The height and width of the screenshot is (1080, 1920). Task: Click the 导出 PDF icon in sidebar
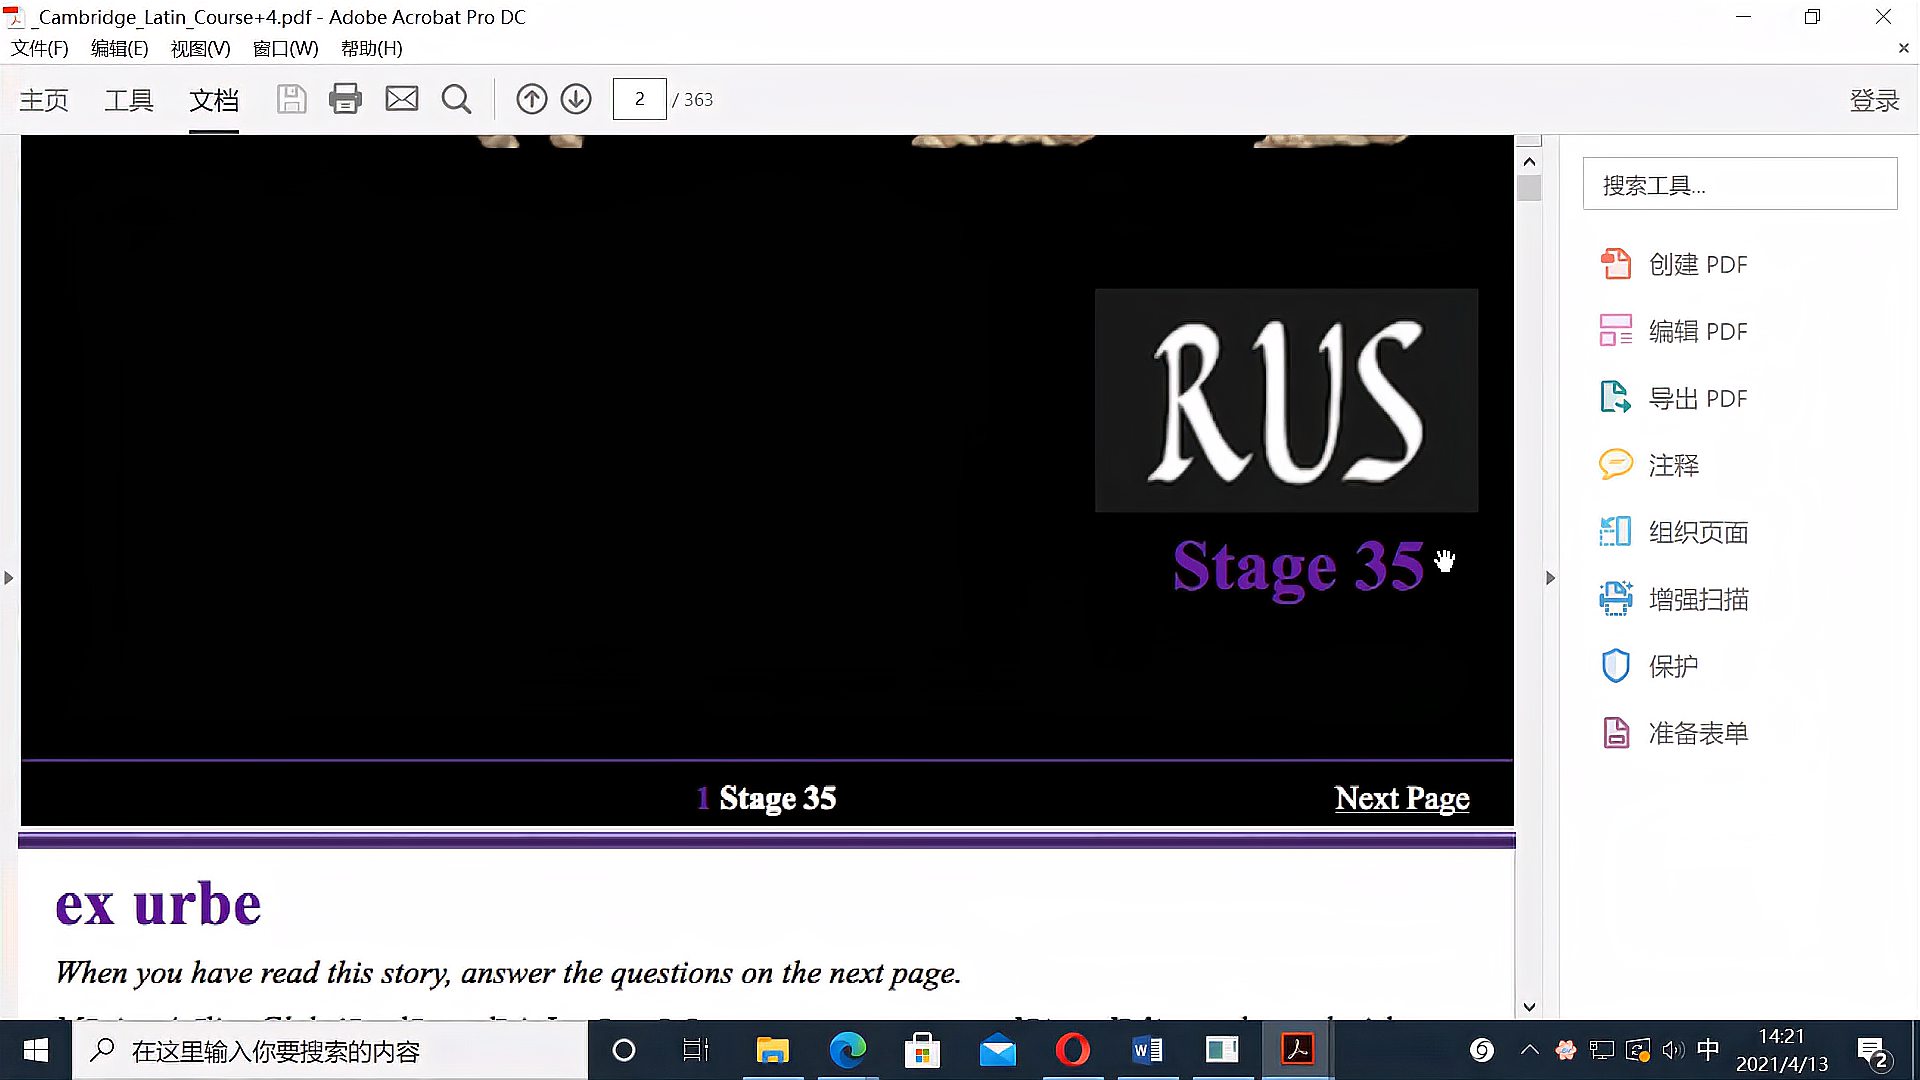(1615, 397)
